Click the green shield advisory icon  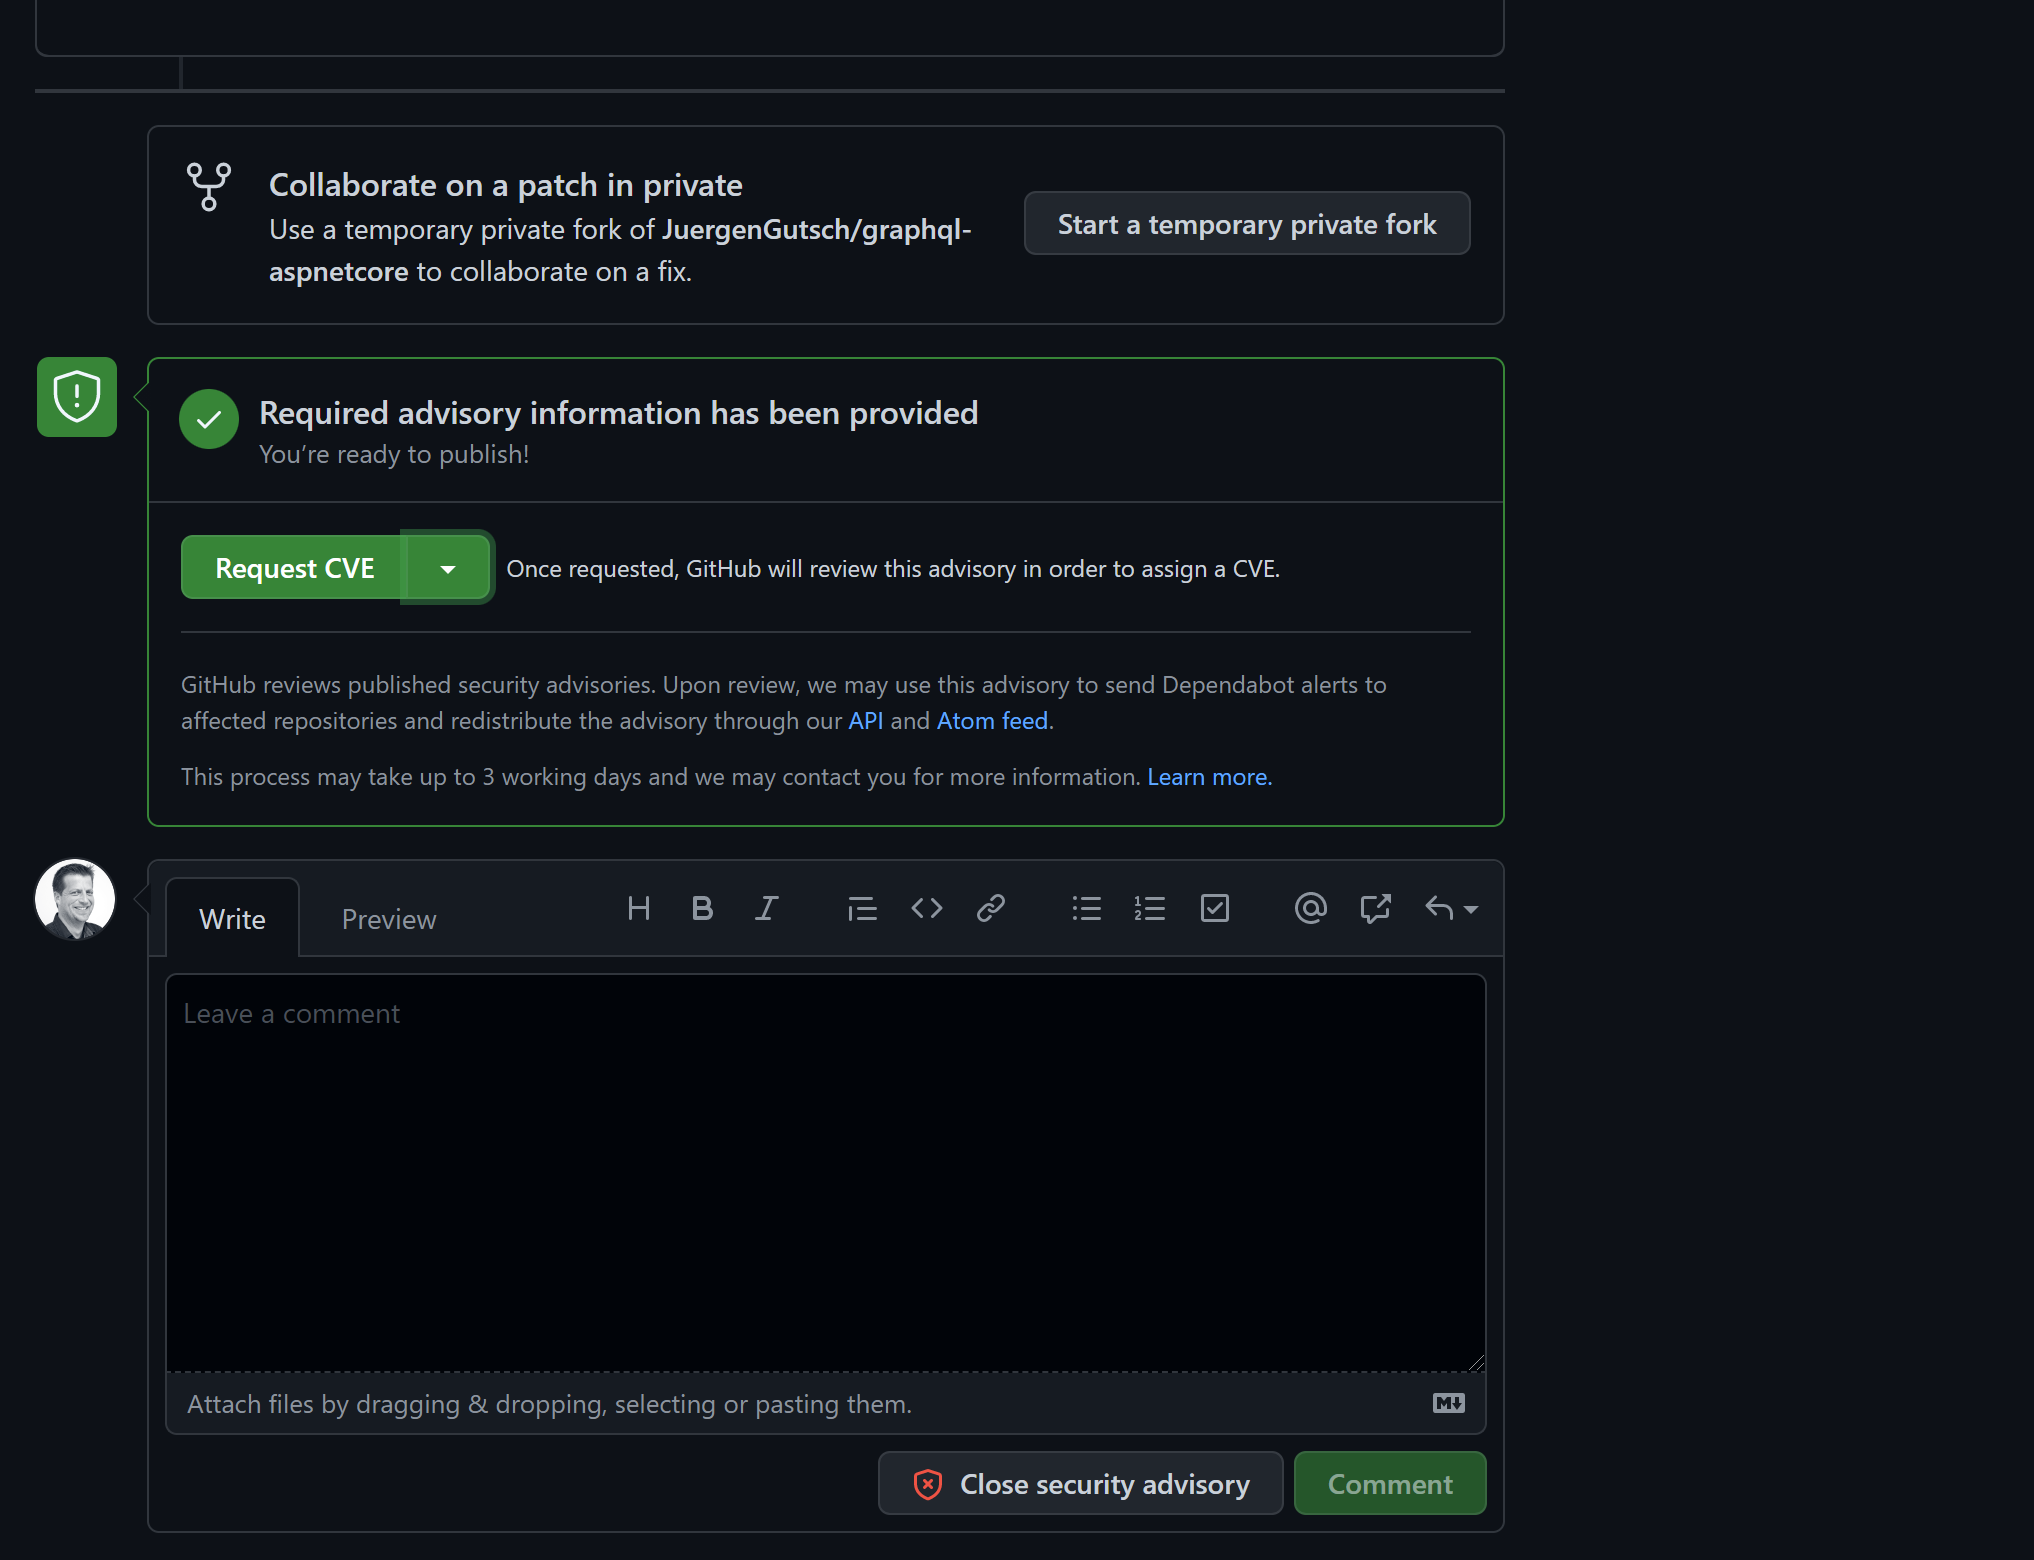click(x=77, y=397)
